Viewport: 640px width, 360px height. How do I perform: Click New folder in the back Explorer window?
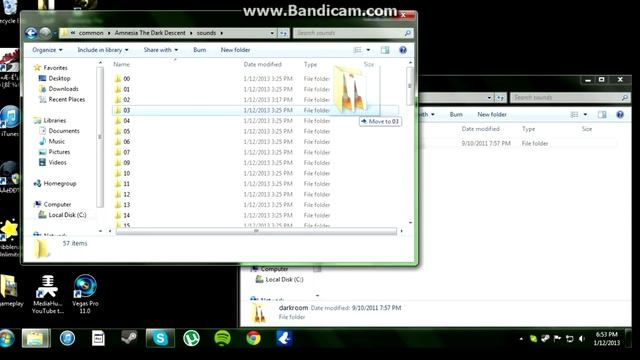point(492,114)
